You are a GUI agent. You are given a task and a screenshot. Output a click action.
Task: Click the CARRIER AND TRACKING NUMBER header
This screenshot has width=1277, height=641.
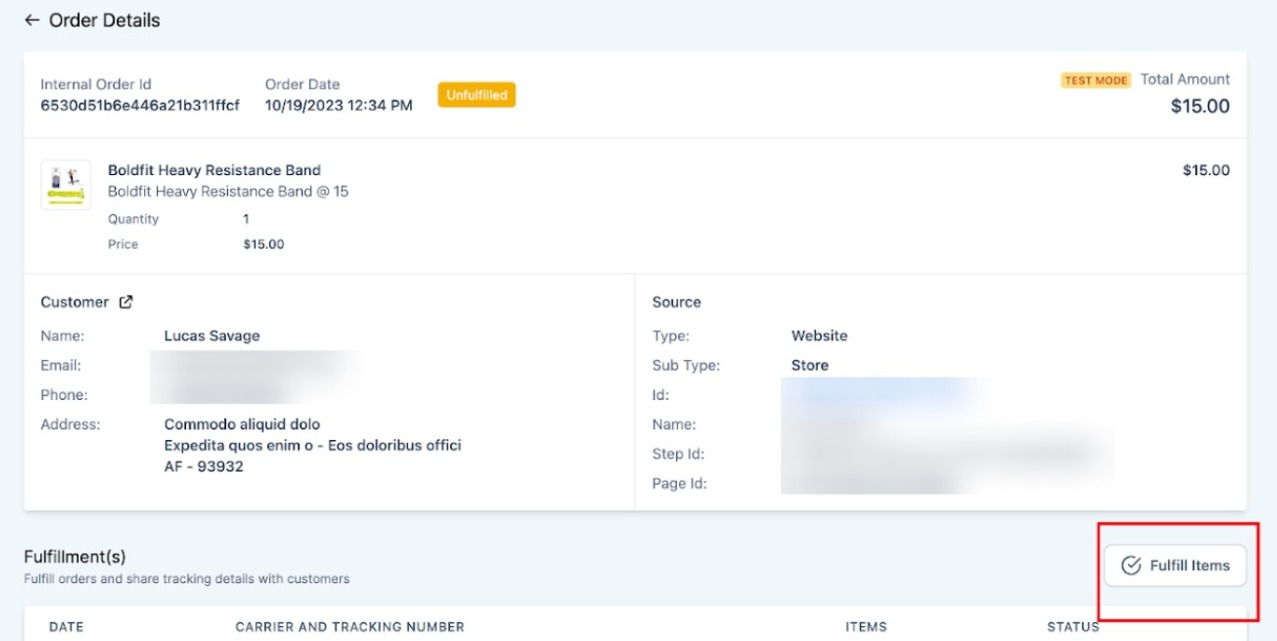[350, 627]
